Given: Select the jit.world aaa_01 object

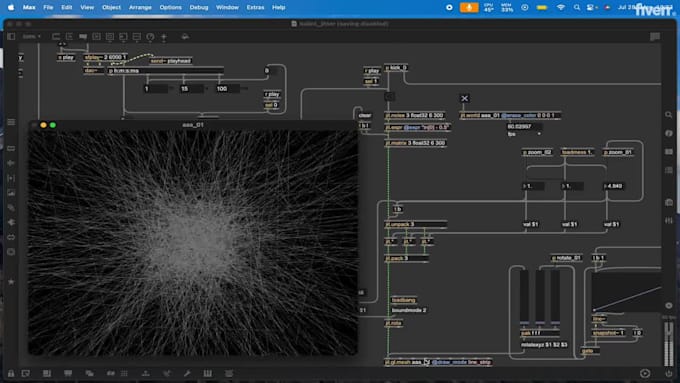Looking at the screenshot, I should (x=510, y=115).
